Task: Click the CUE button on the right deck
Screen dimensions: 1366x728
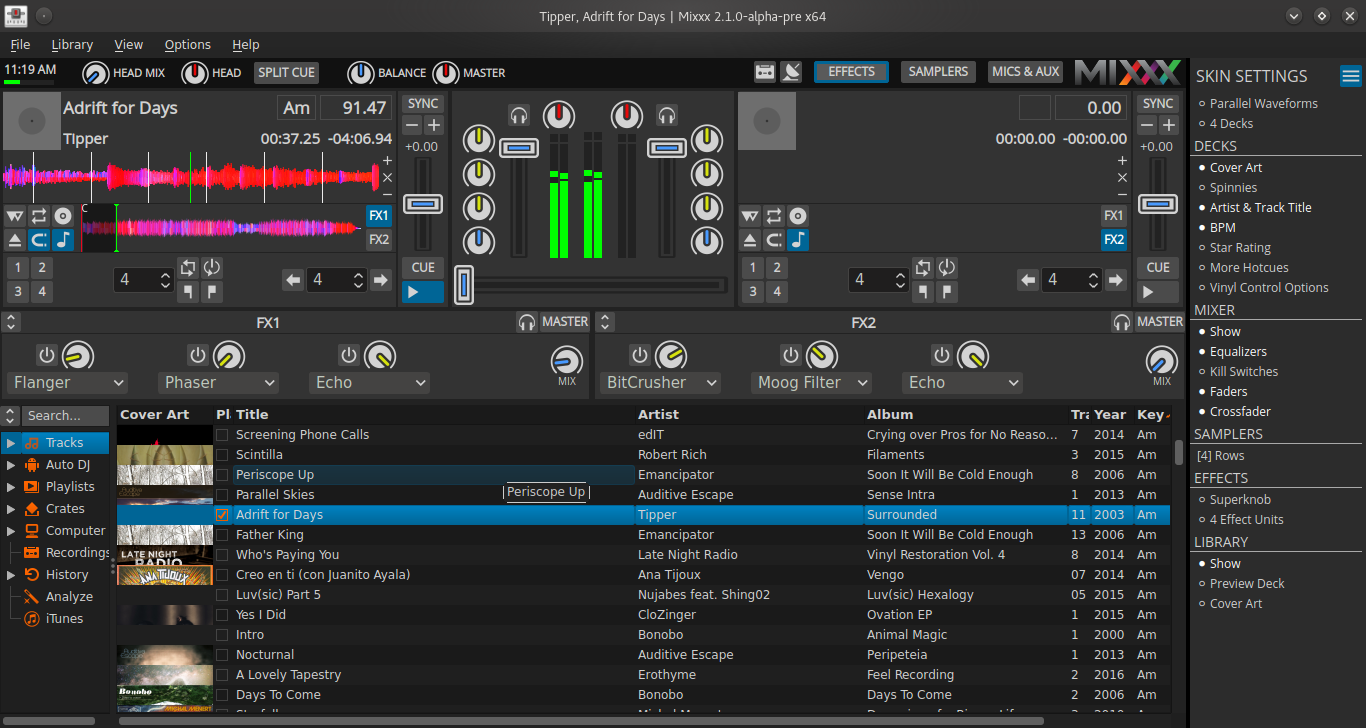Action: [x=1158, y=268]
